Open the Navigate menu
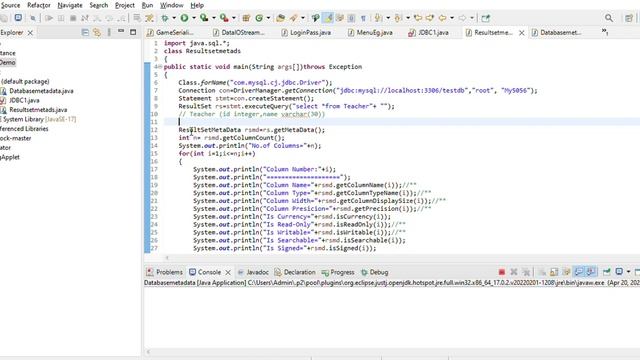 pos(70,5)
